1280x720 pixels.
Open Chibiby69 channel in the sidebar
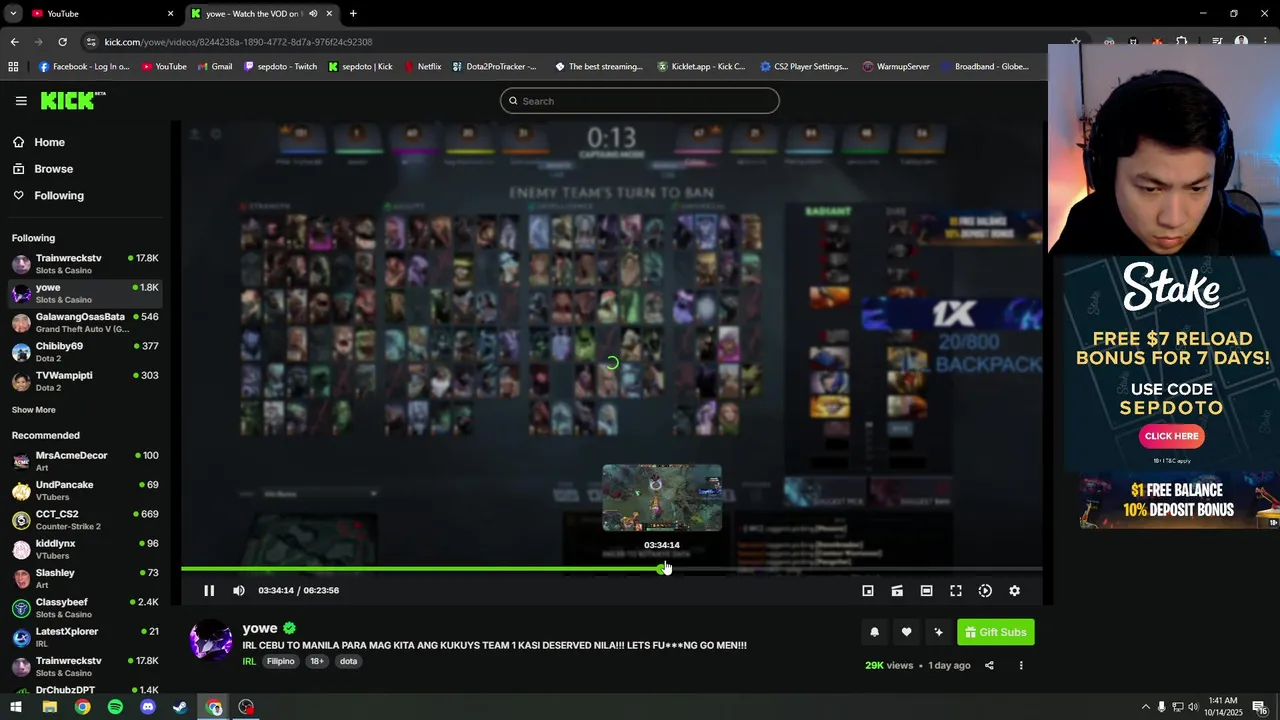coord(87,351)
